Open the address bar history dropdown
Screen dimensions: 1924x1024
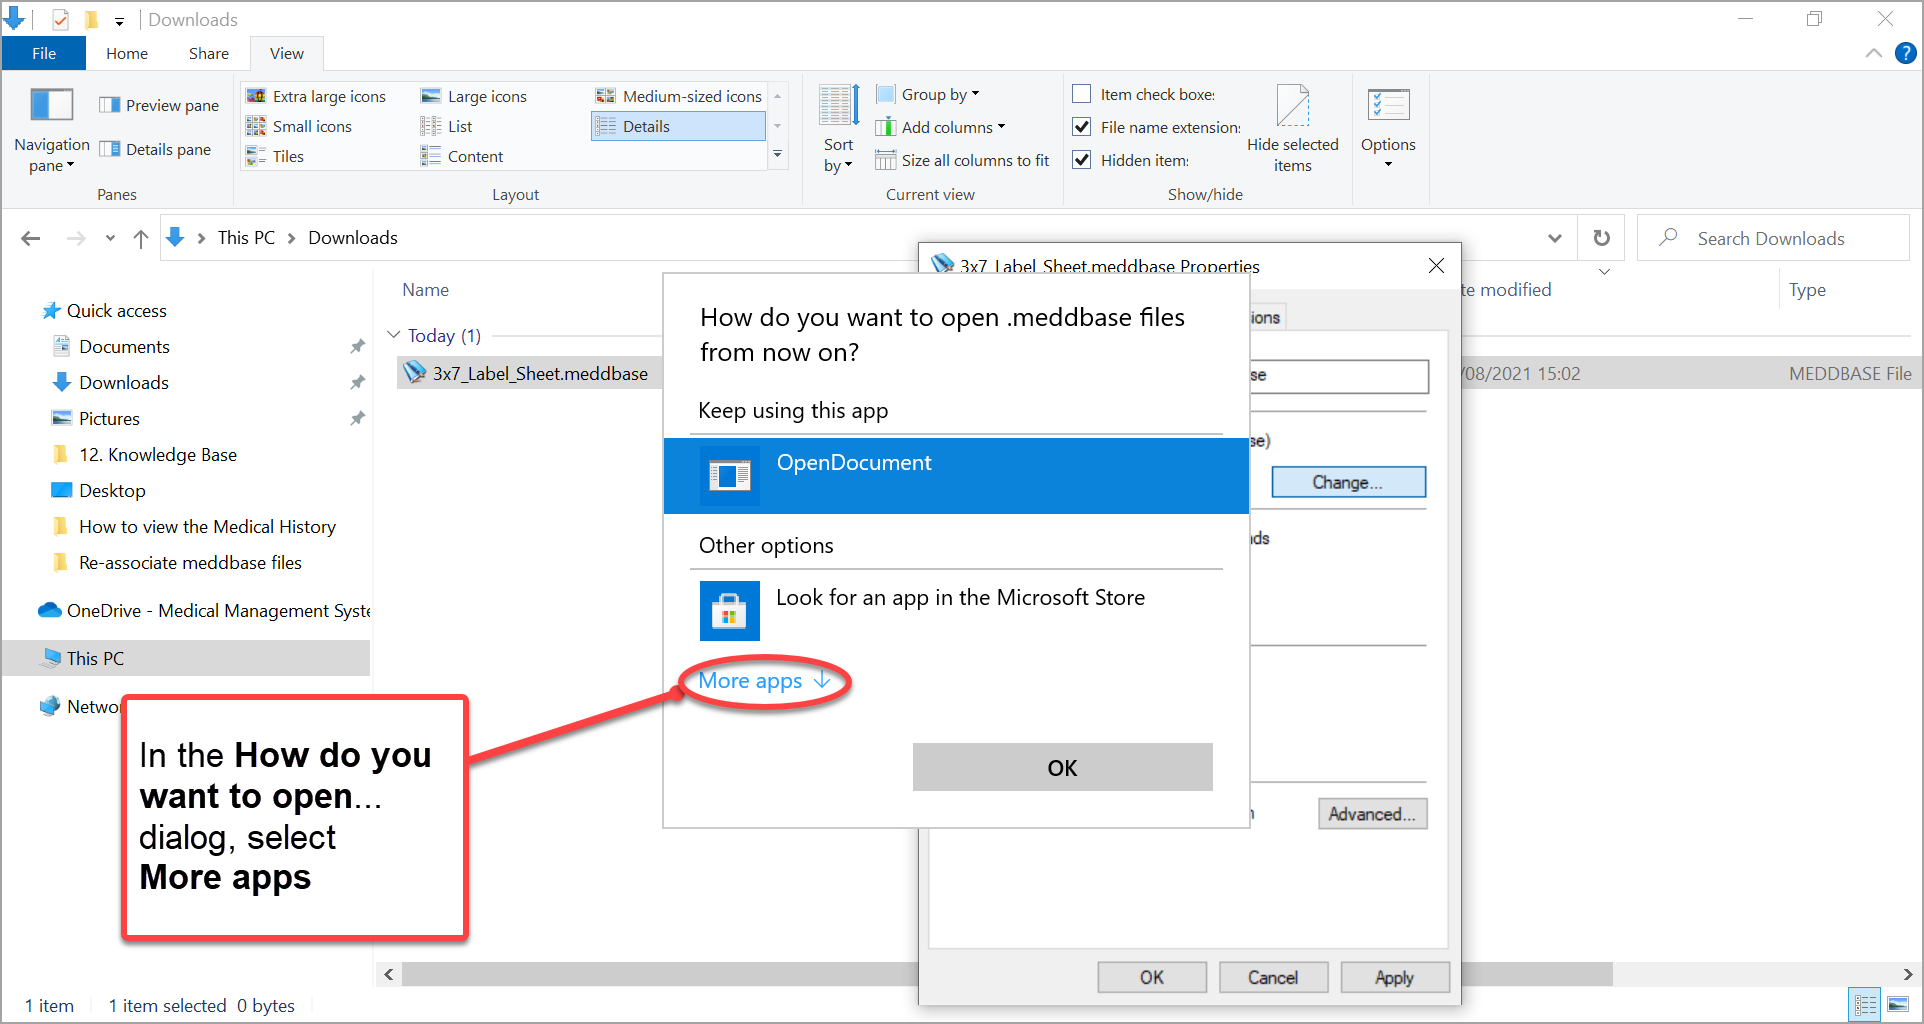tap(1555, 238)
